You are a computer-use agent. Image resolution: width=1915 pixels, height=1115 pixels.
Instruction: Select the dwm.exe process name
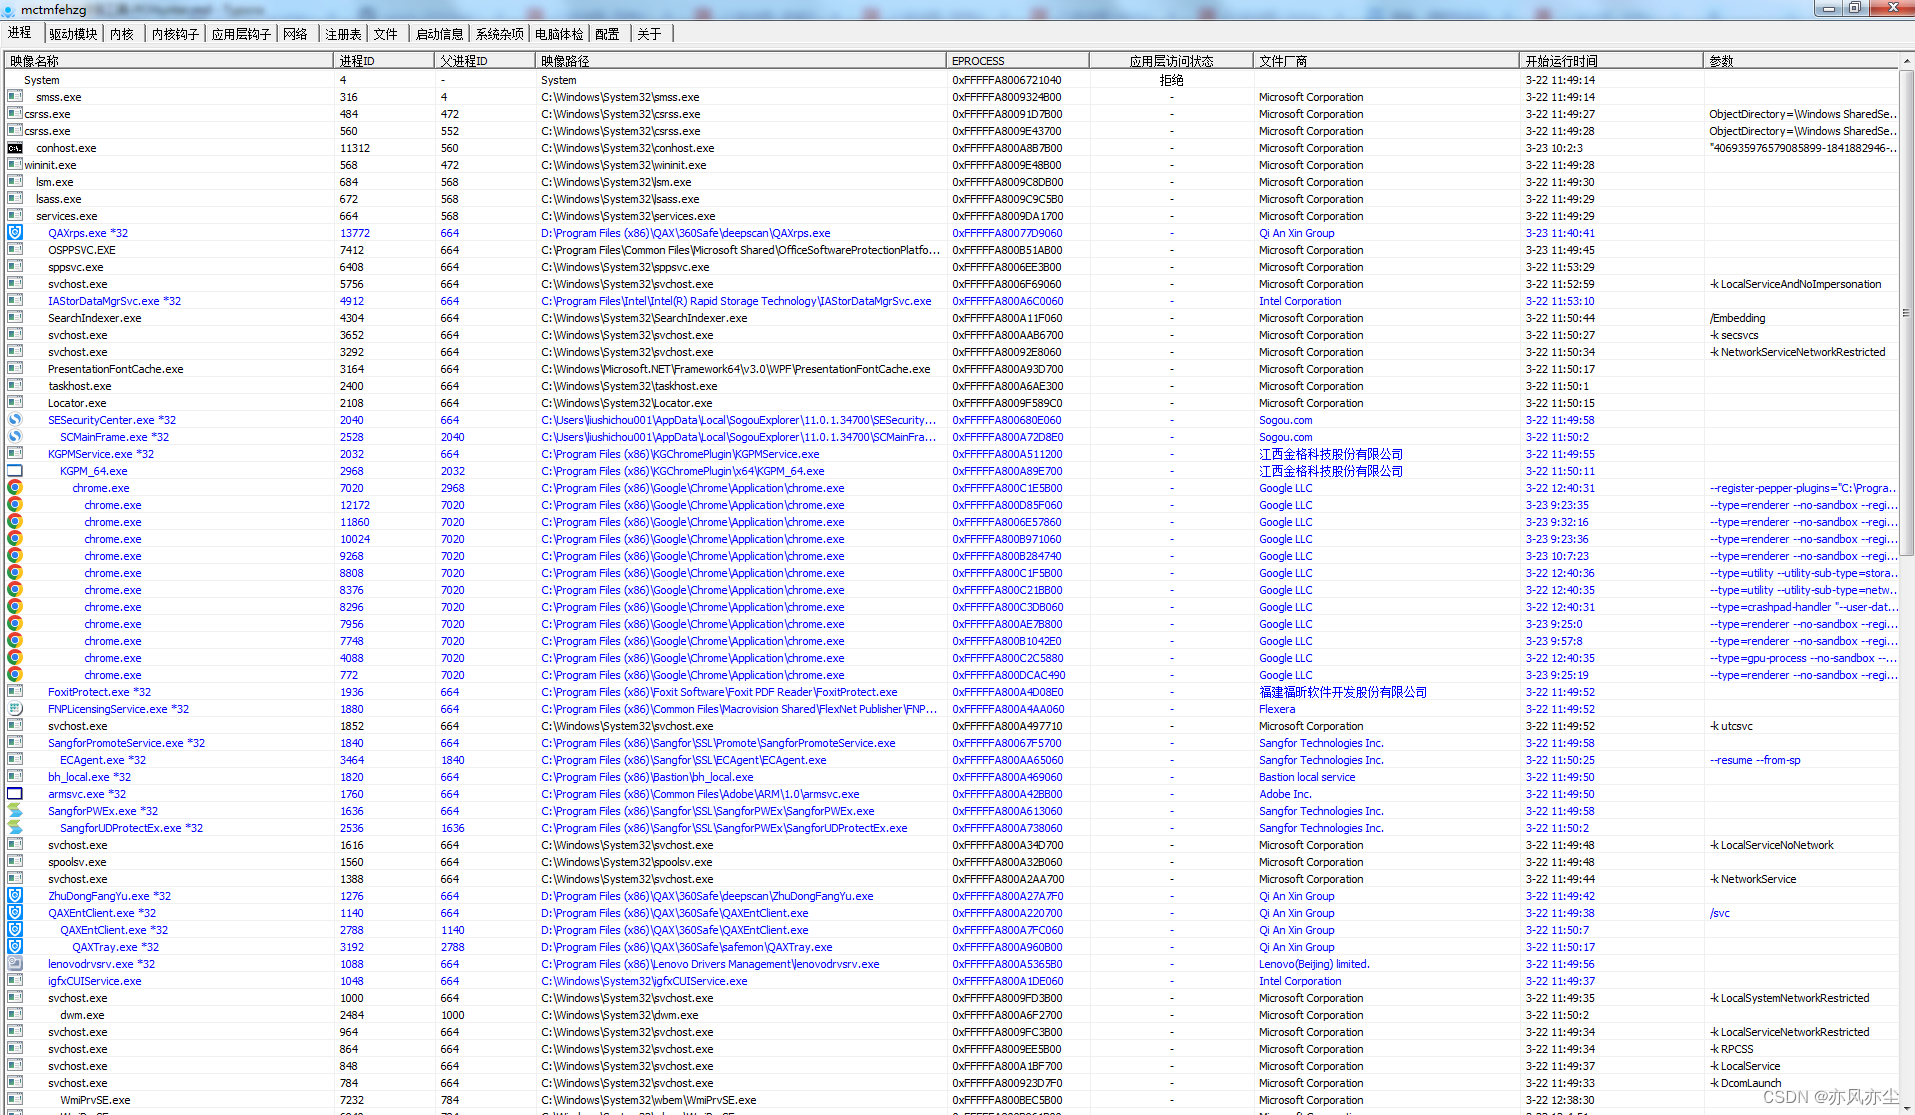point(82,1015)
